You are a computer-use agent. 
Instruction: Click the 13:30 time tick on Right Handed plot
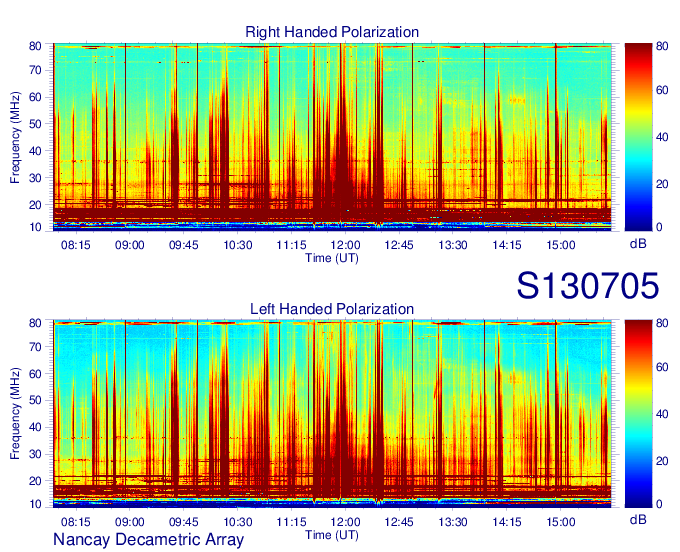(453, 245)
